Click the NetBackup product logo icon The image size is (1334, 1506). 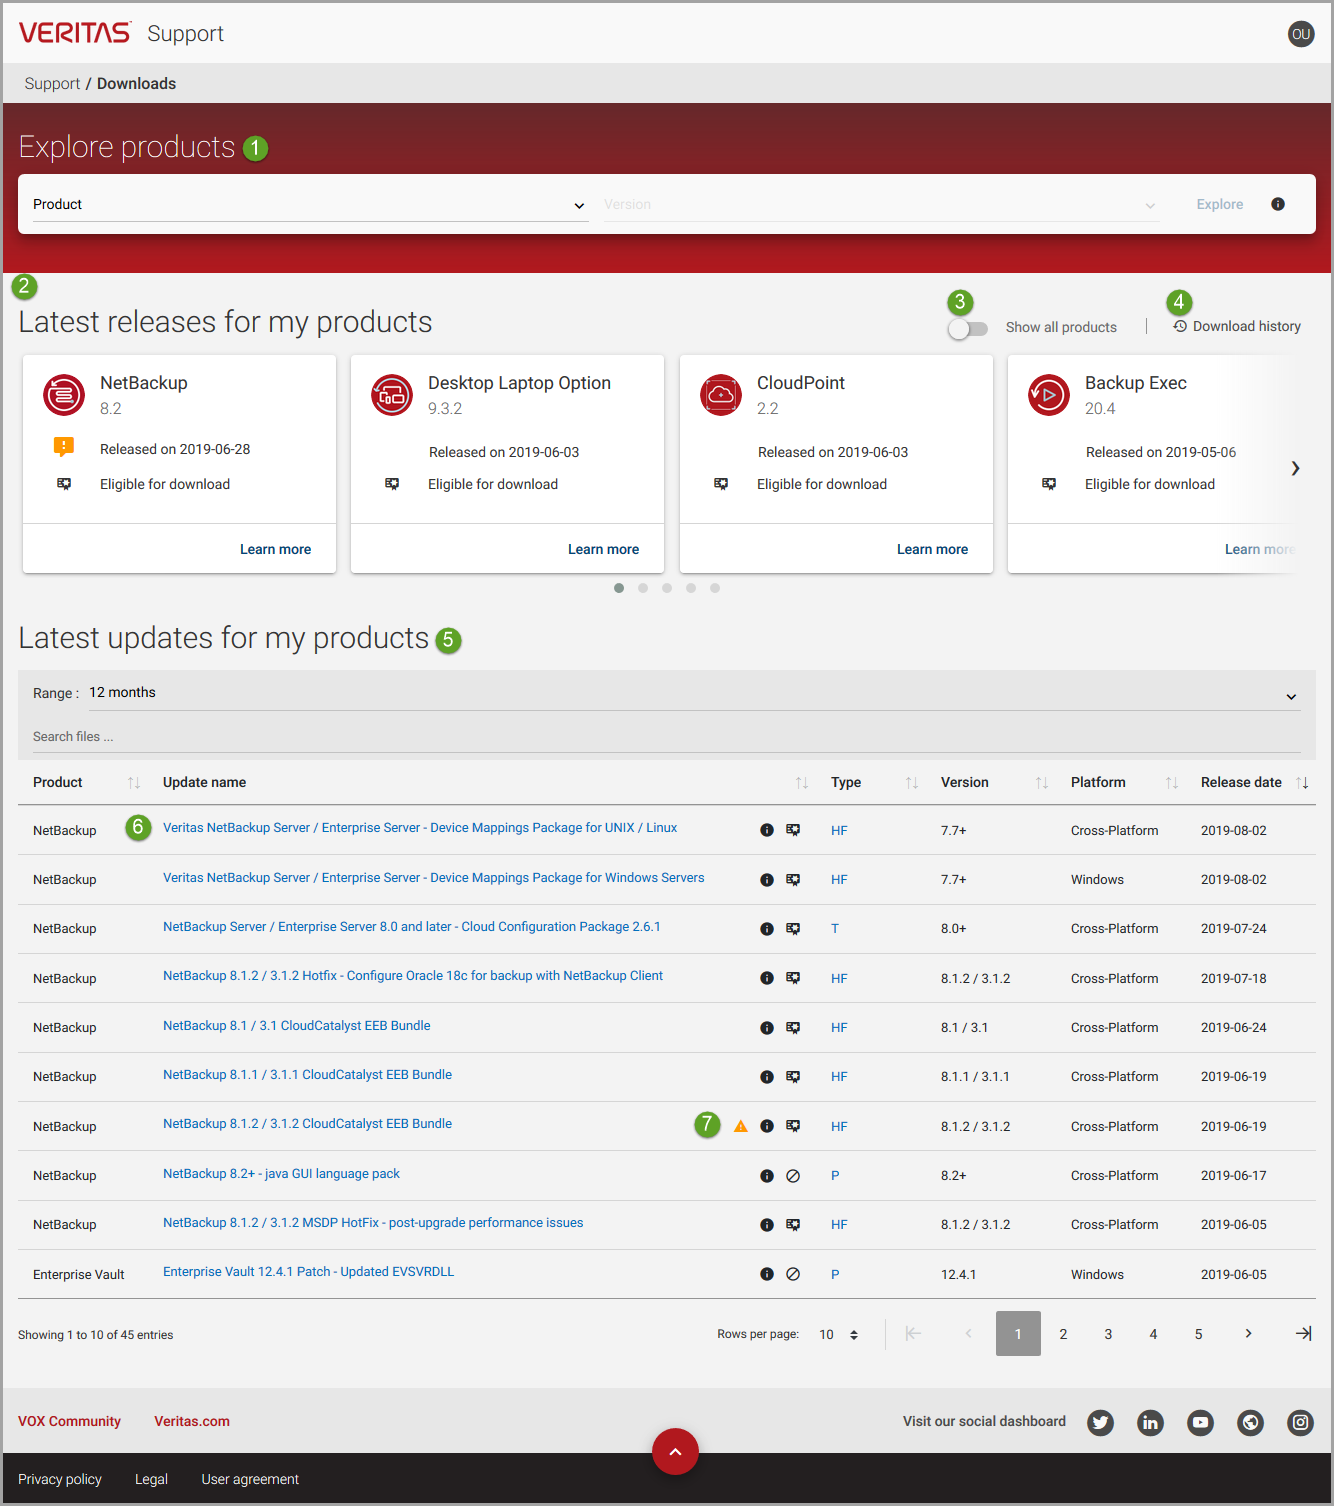coord(64,395)
